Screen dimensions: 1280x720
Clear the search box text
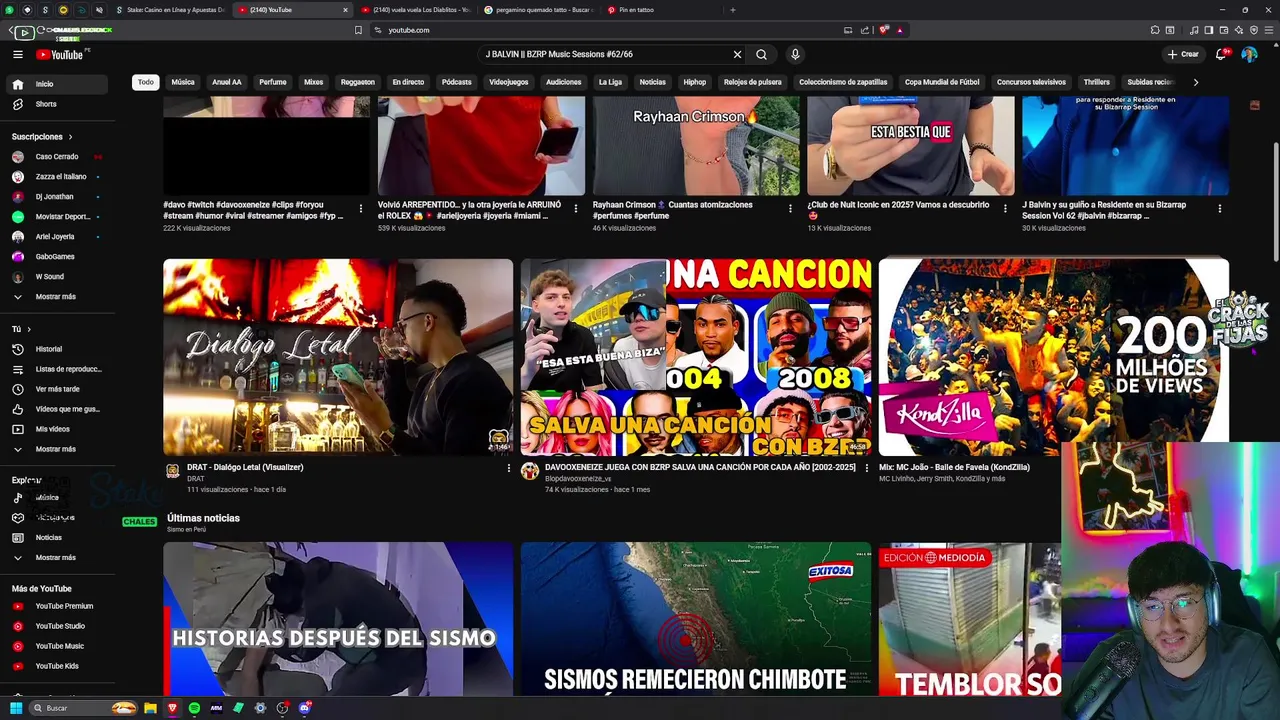737,54
